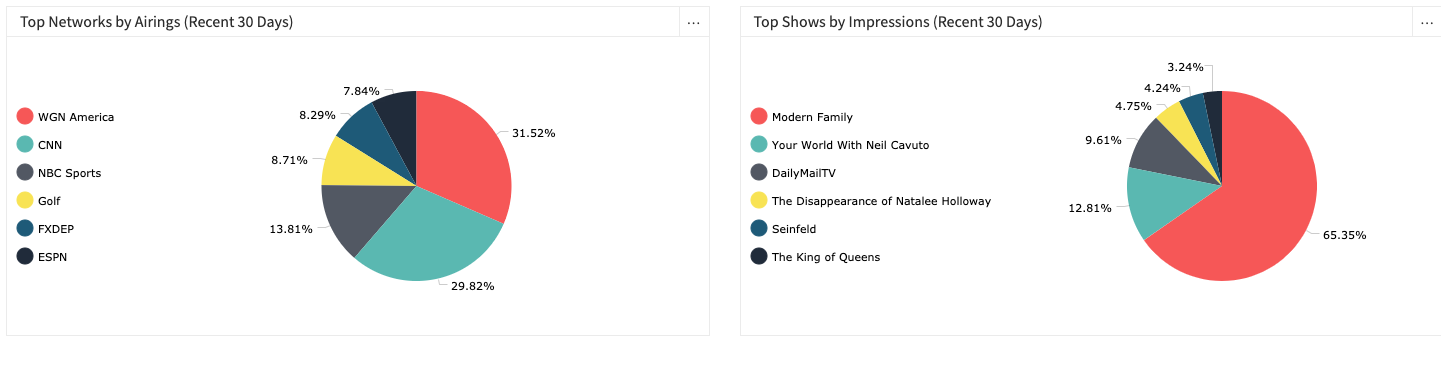This screenshot has width=1441, height=371.
Task: Open options menu for Top Networks panel
Action: (x=693, y=22)
